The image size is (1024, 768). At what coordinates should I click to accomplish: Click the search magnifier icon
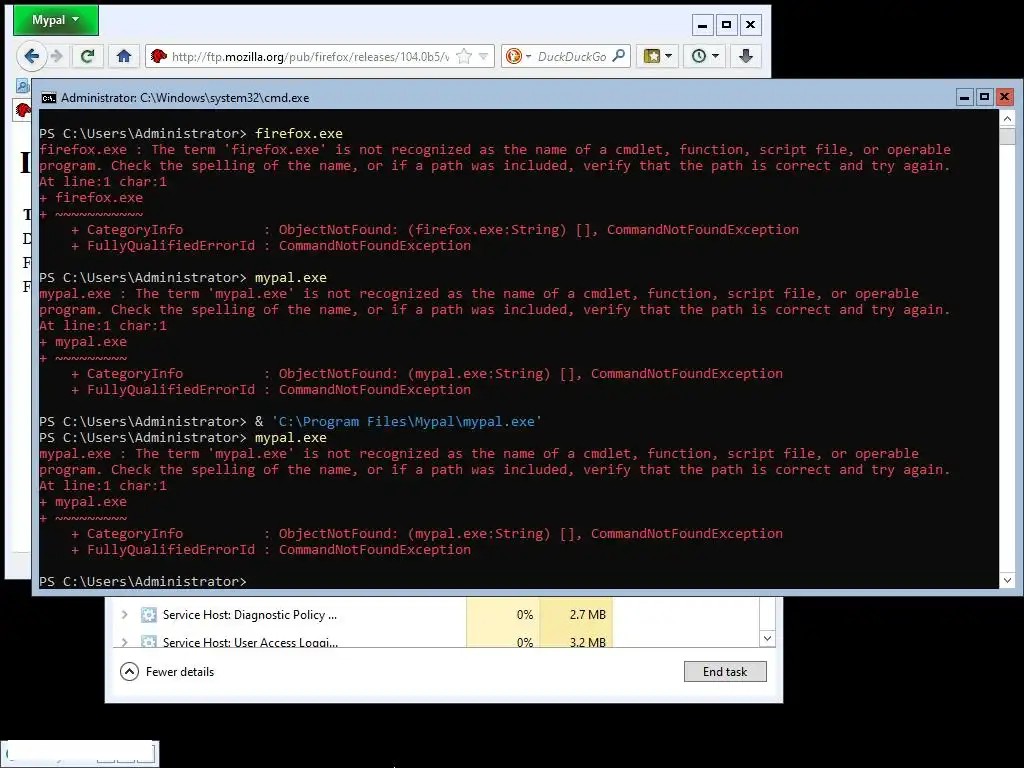pyautogui.click(x=619, y=56)
